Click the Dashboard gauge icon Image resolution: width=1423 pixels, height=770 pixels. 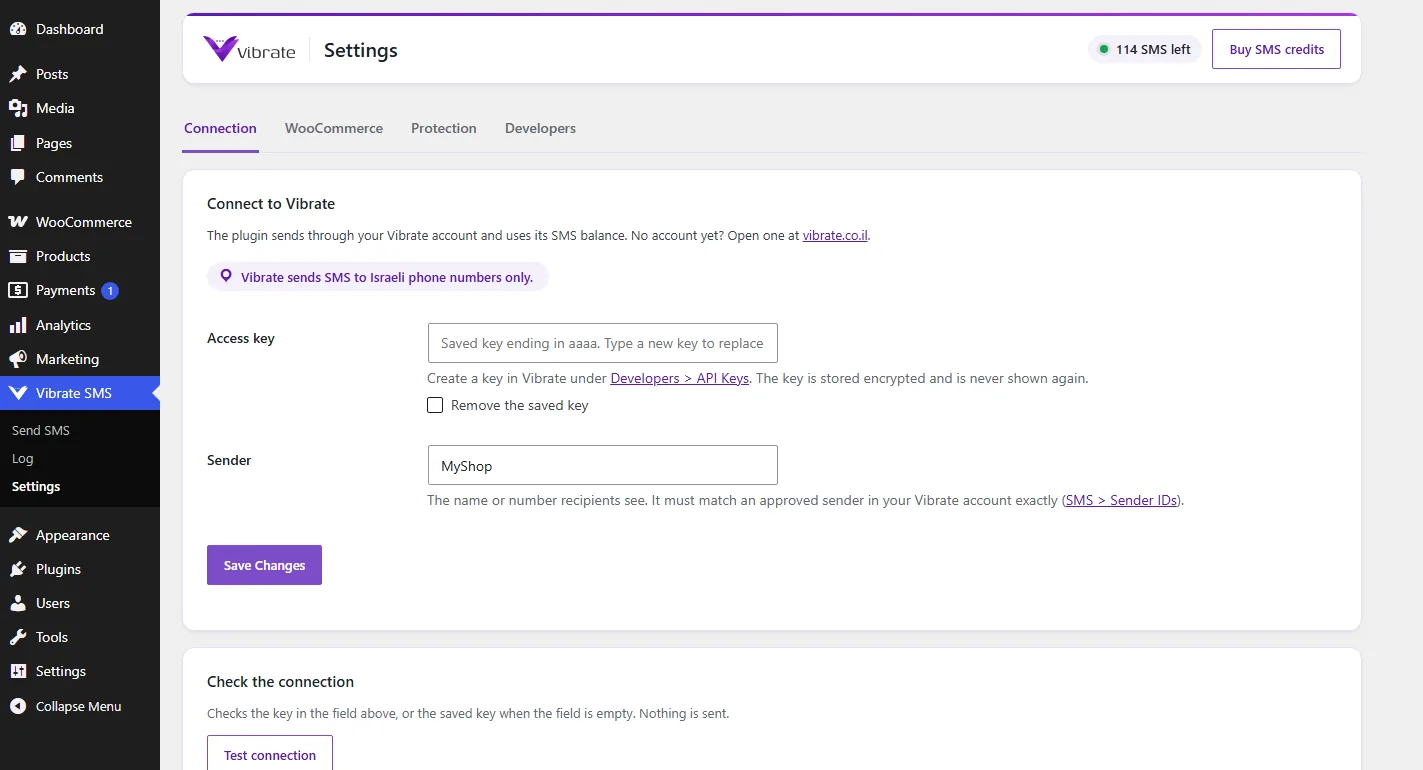click(x=18, y=29)
